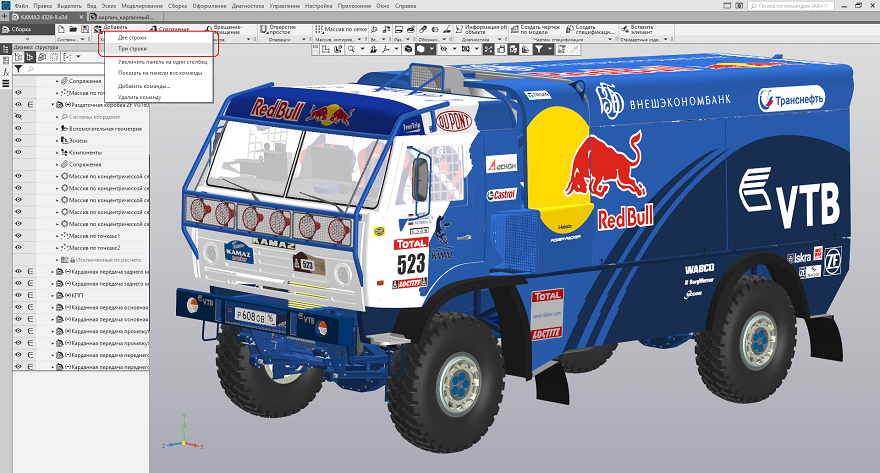880x473 pixels.
Task: Click Вставить элемент standard parts tool
Action: 638,29
